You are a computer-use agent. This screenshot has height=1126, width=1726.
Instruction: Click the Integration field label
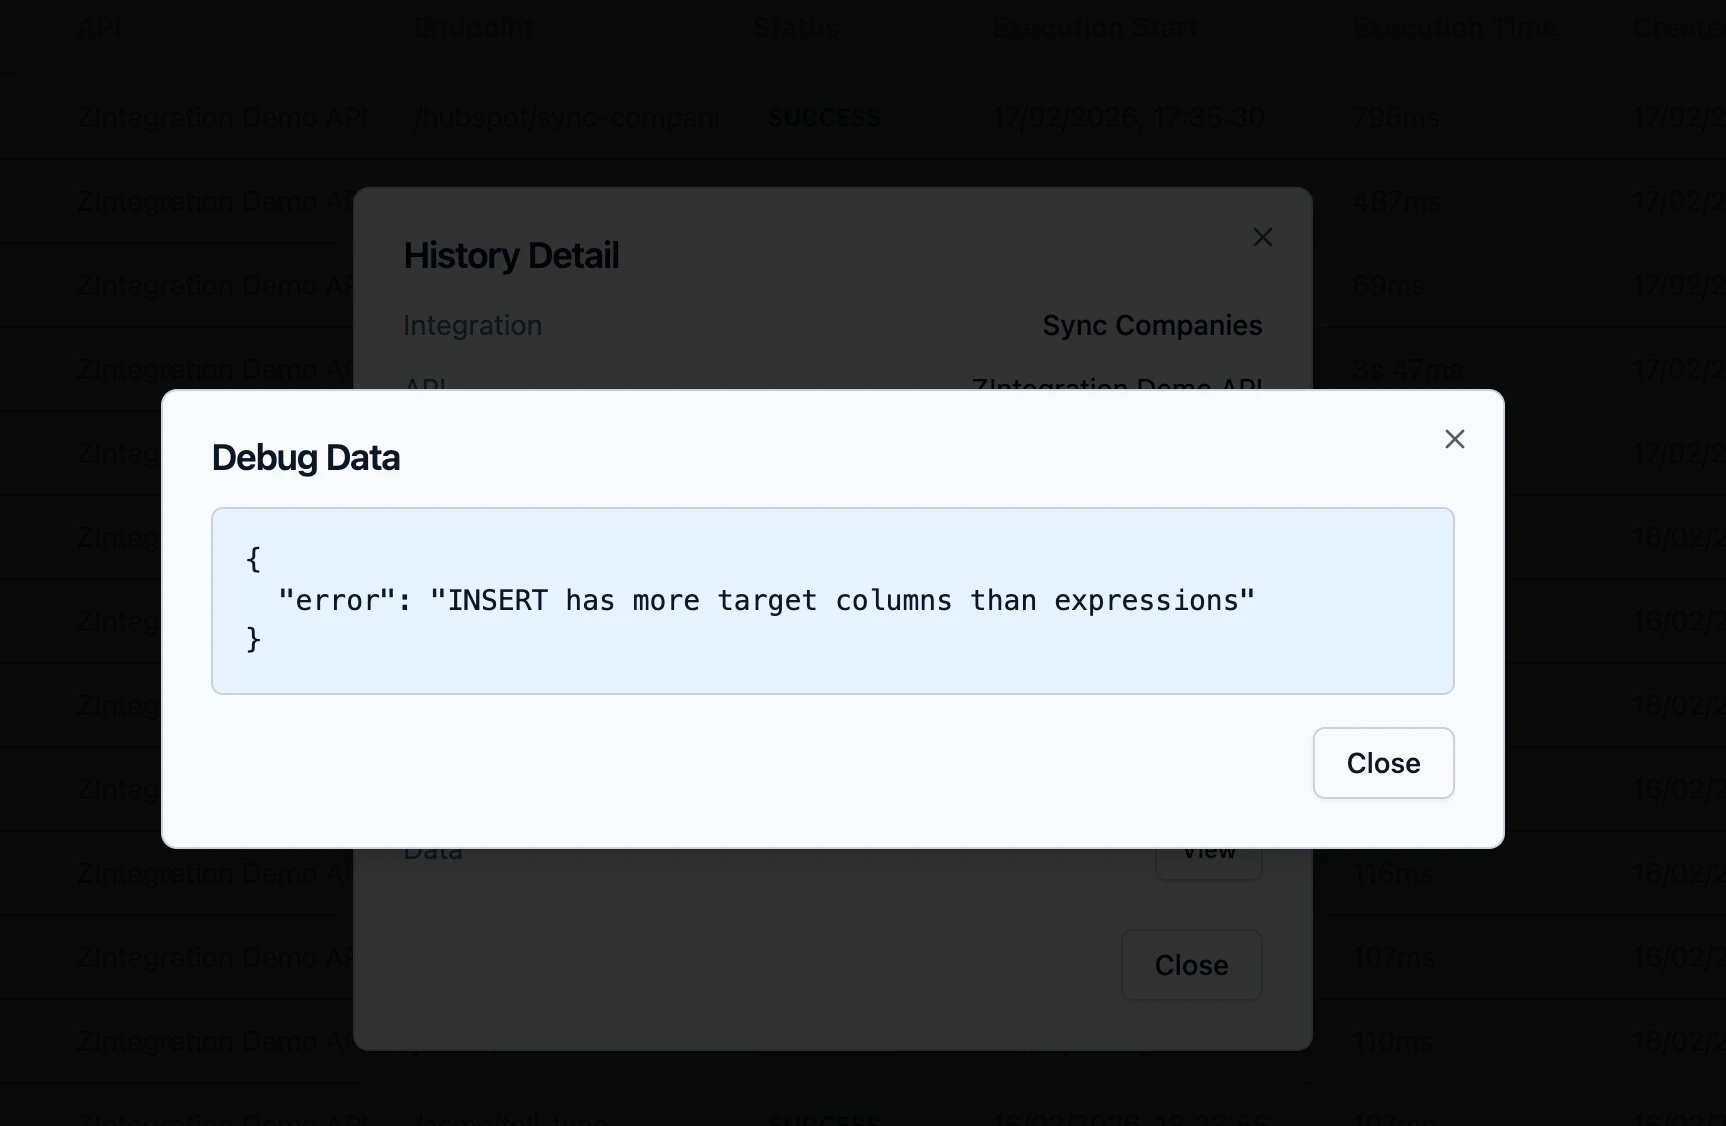click(472, 326)
